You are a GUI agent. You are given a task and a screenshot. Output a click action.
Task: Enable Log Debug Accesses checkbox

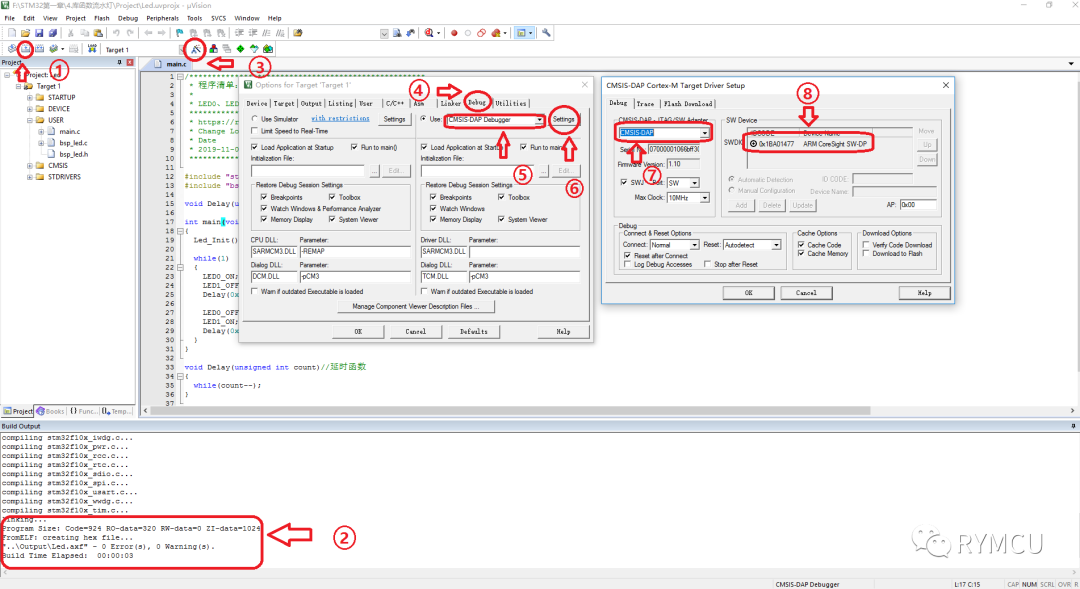tap(627, 265)
